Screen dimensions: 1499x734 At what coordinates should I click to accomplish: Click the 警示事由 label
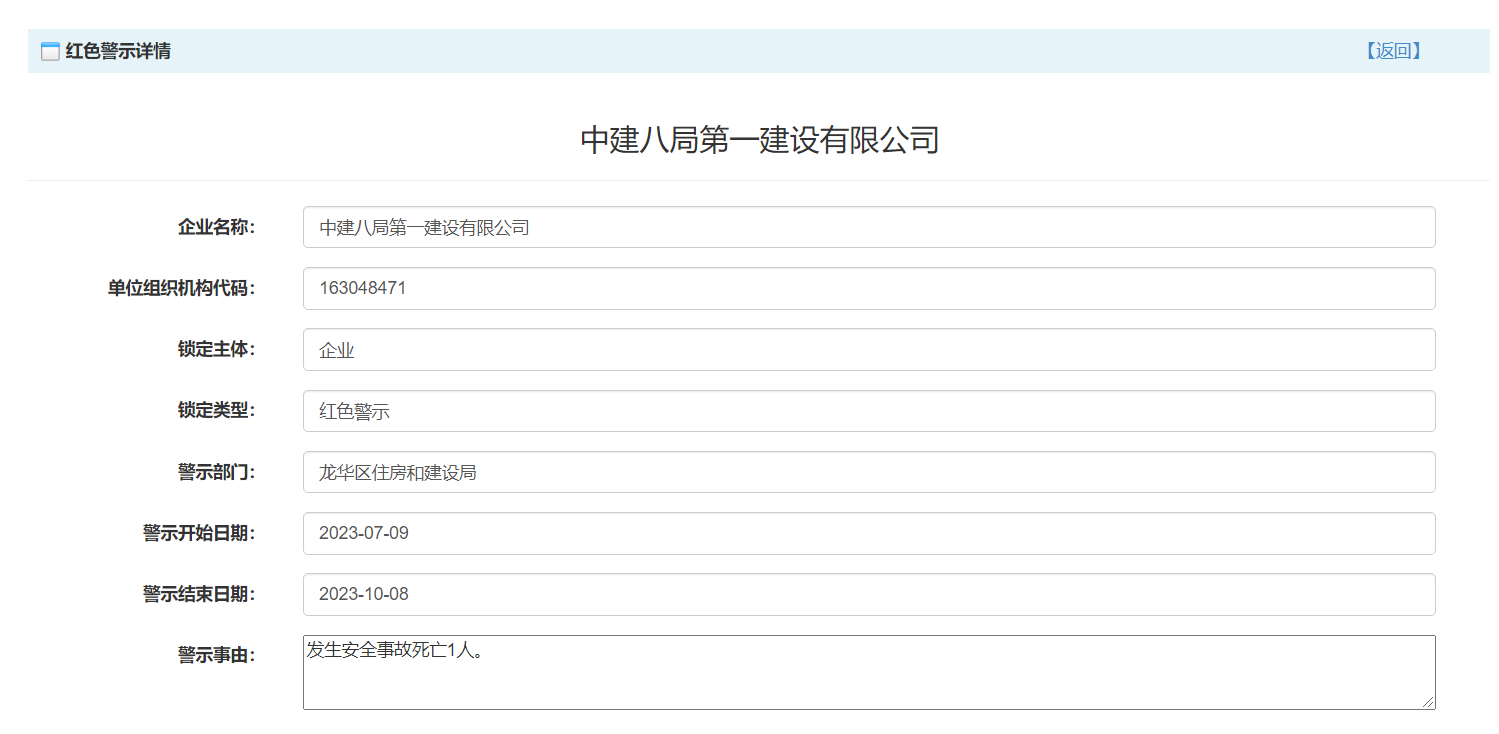[216, 655]
